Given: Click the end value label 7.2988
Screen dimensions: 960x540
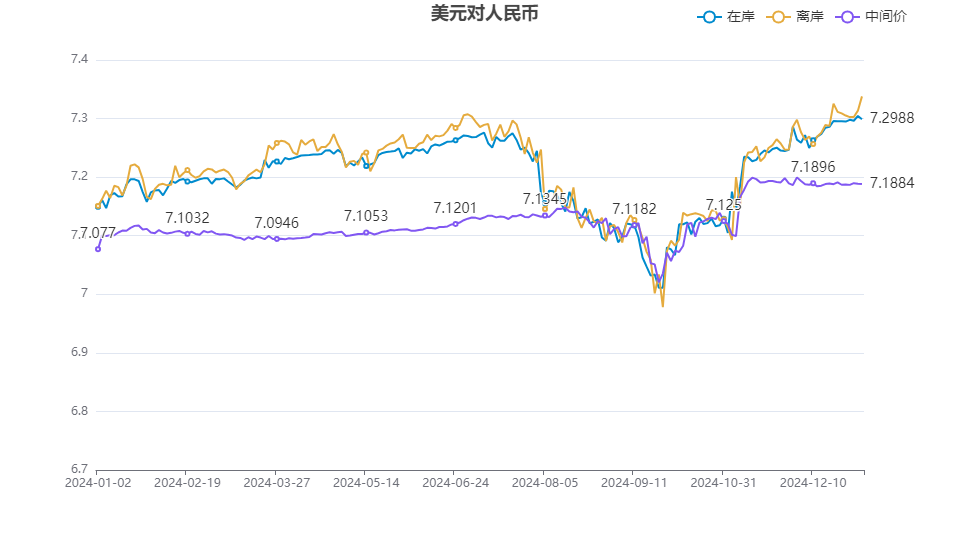Looking at the screenshot, I should (892, 118).
